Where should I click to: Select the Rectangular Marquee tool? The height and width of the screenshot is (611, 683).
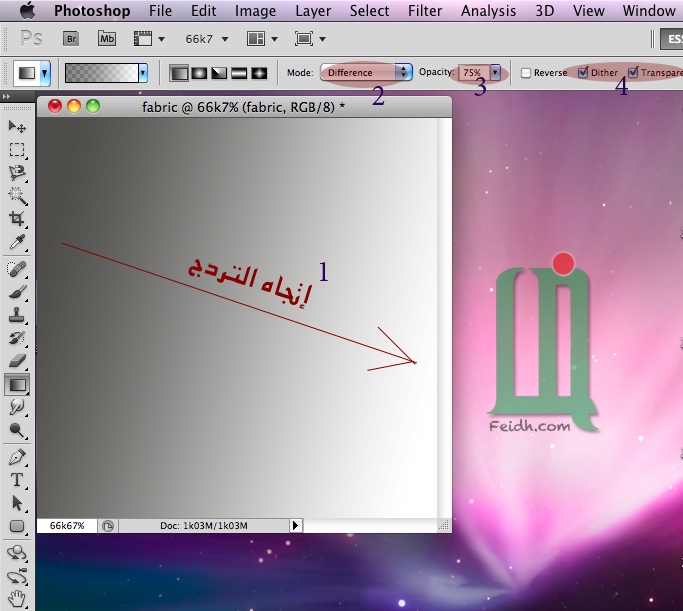click(x=17, y=149)
